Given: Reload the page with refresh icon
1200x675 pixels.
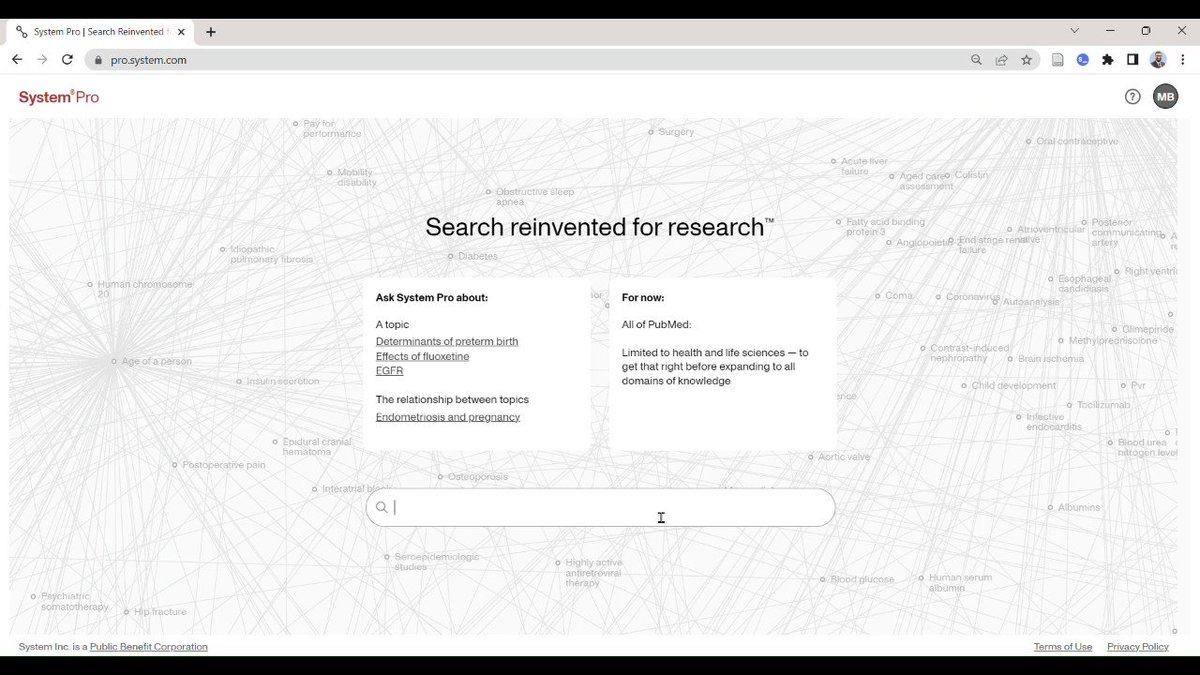Looking at the screenshot, I should [x=67, y=60].
